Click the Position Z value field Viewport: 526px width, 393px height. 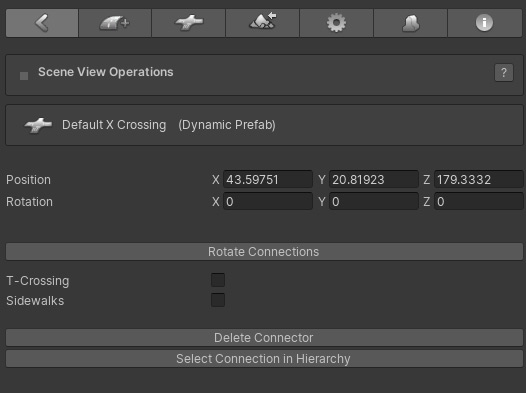[x=479, y=179]
